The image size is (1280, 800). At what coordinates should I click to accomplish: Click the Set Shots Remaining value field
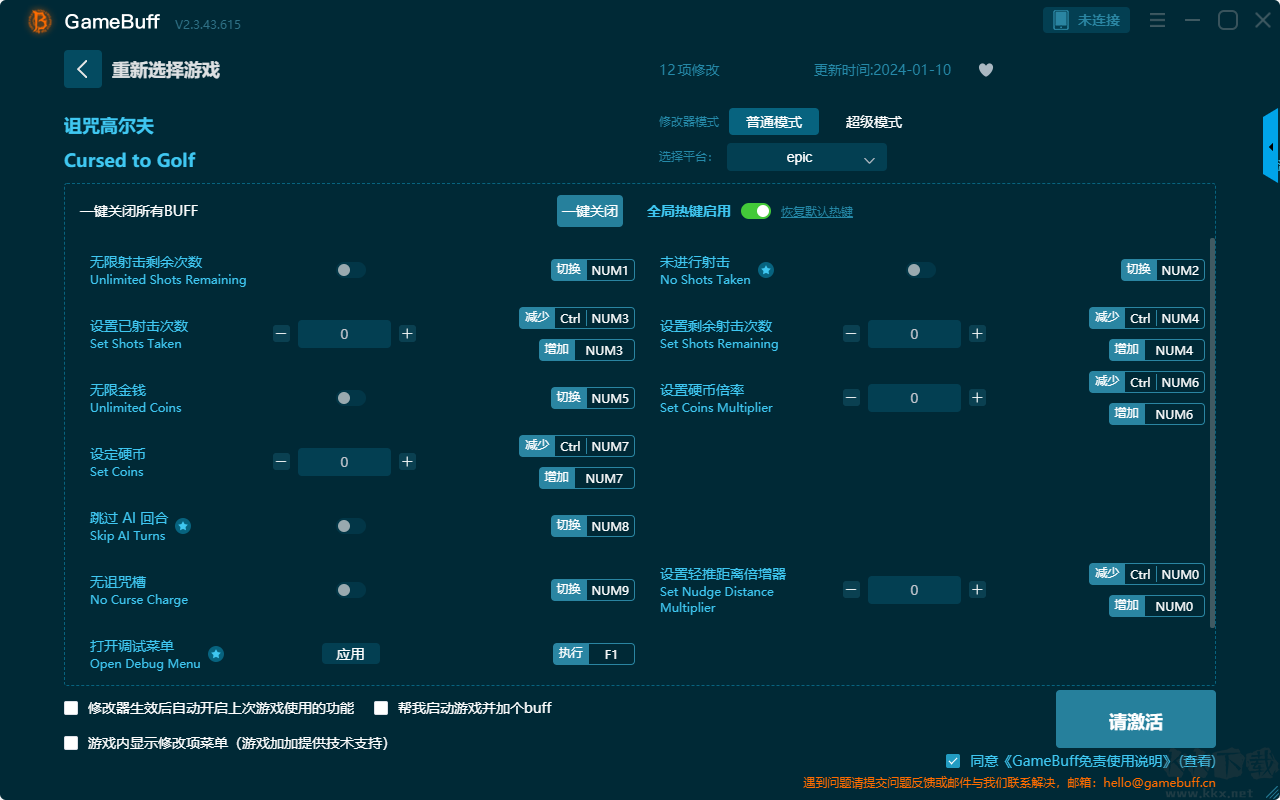(914, 334)
